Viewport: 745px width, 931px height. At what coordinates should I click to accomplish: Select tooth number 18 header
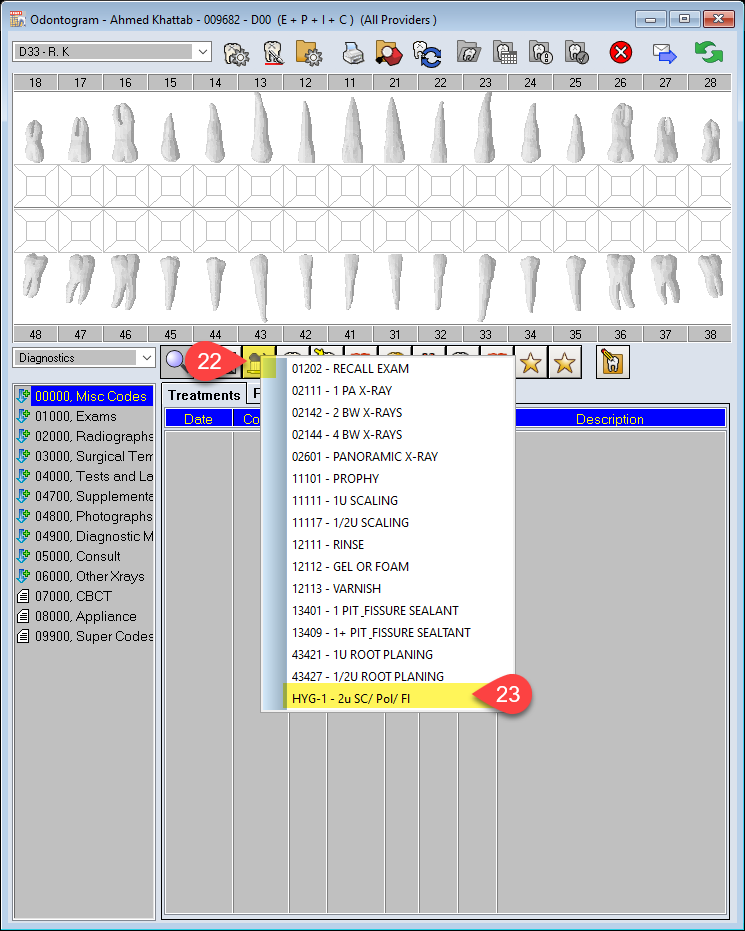[x=36, y=83]
